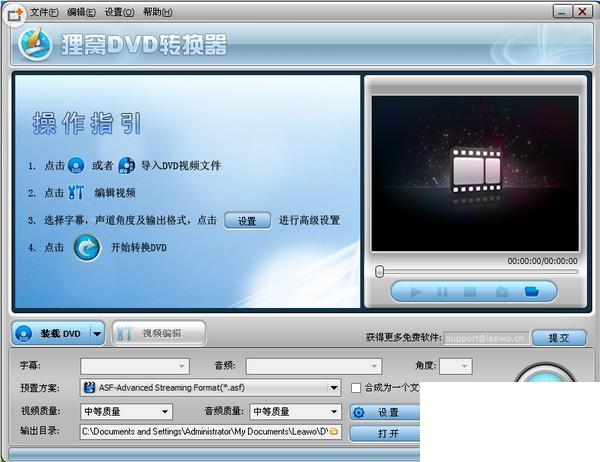Click the 提交 button

point(559,338)
